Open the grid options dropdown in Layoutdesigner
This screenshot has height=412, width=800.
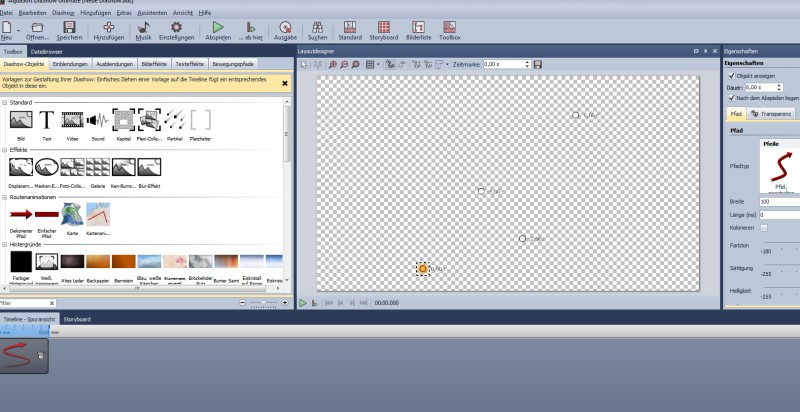pyautogui.click(x=379, y=64)
